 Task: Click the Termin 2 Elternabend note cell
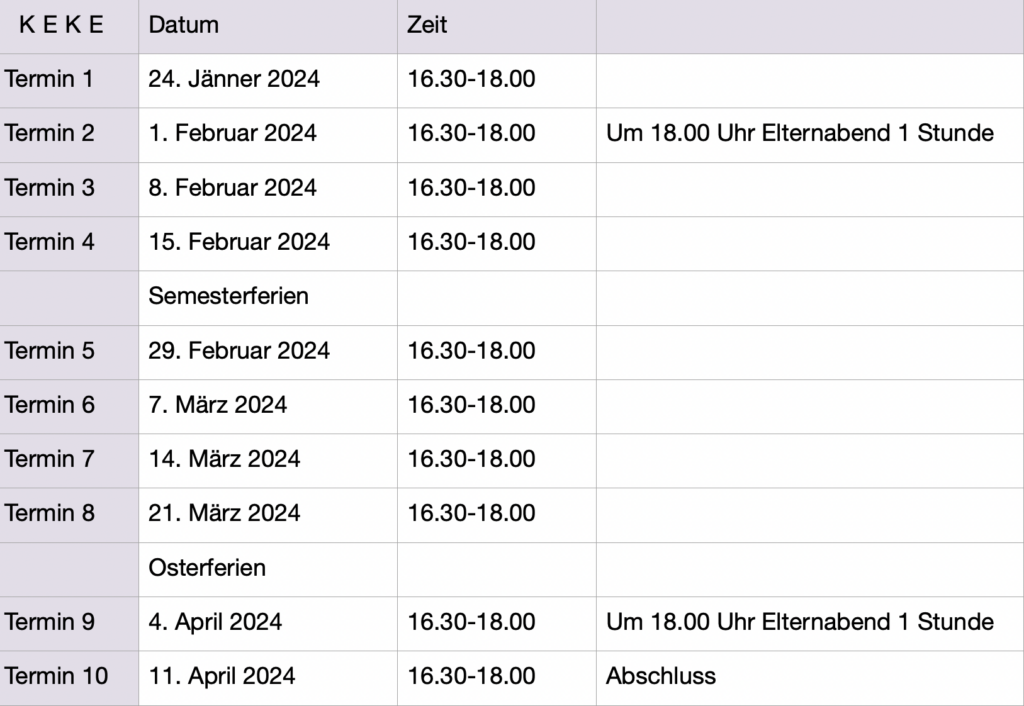(x=800, y=133)
